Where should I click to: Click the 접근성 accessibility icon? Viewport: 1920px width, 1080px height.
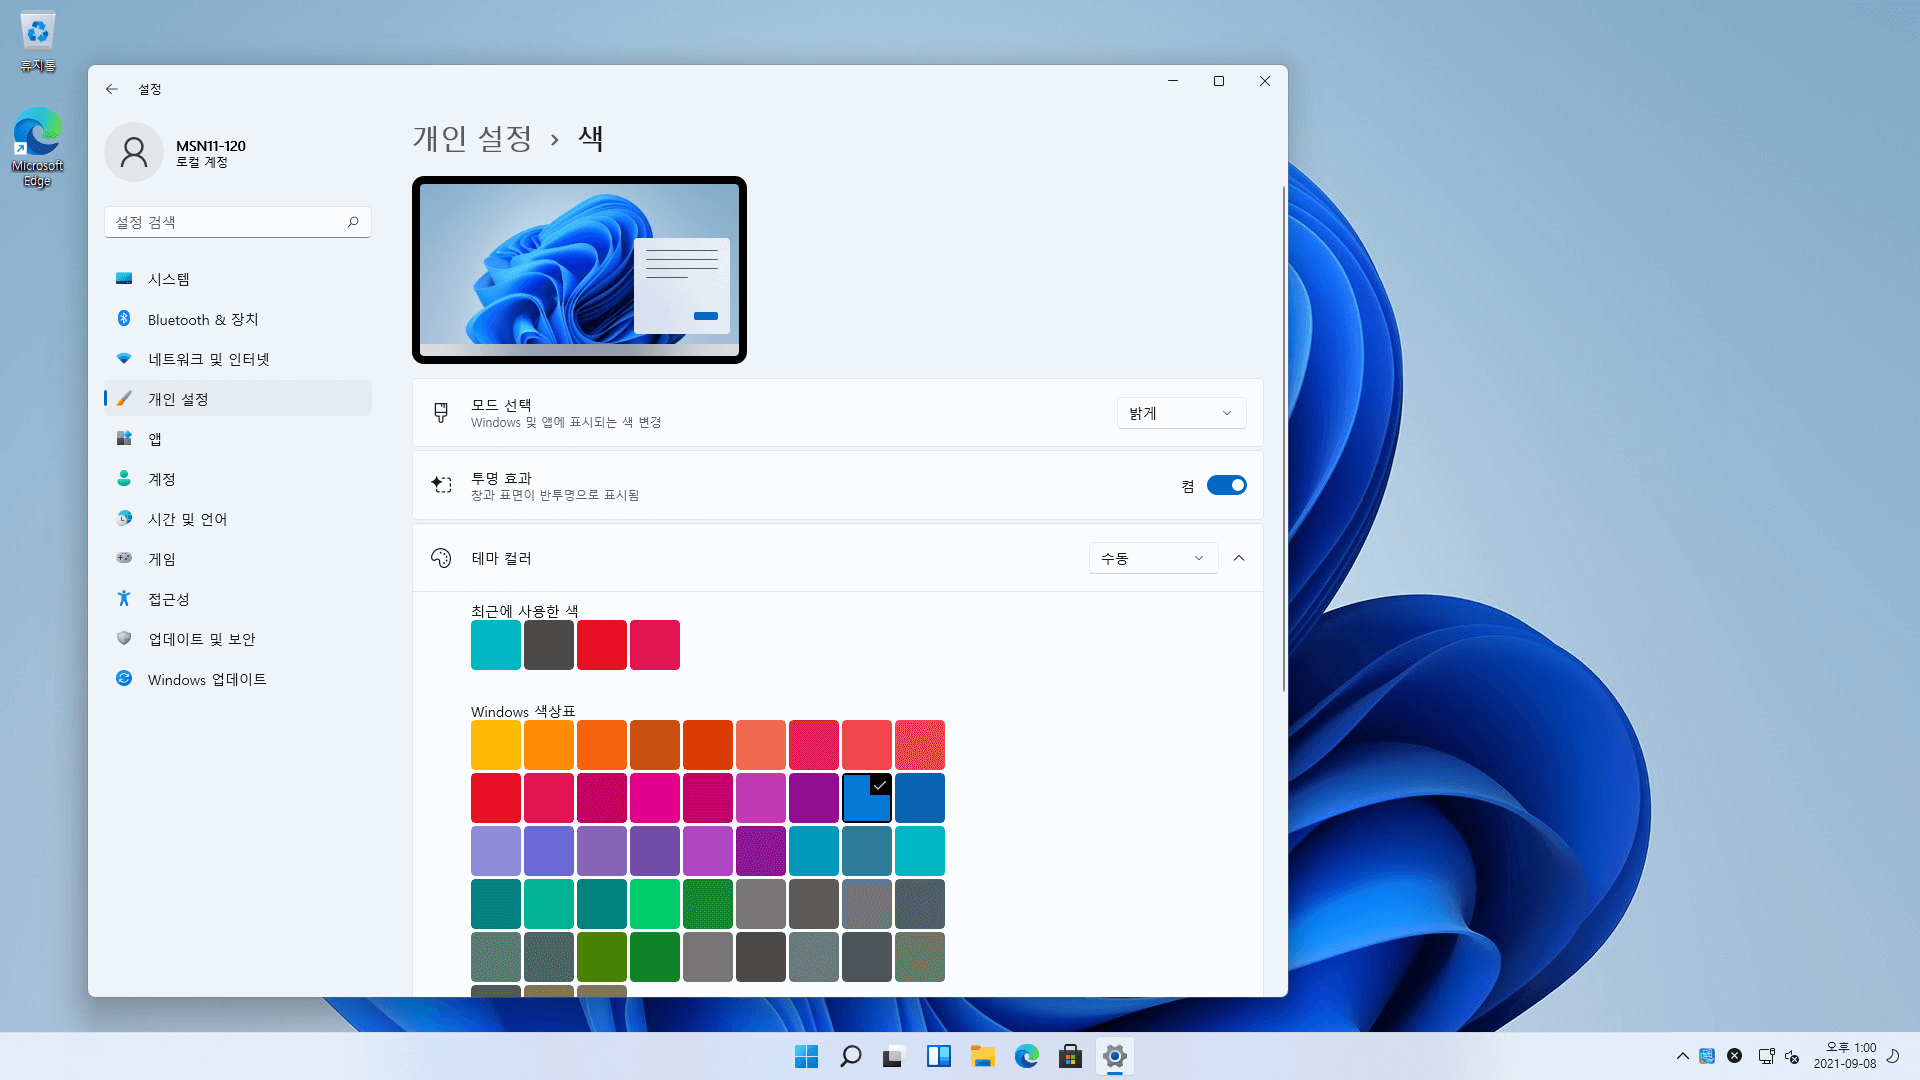point(124,599)
